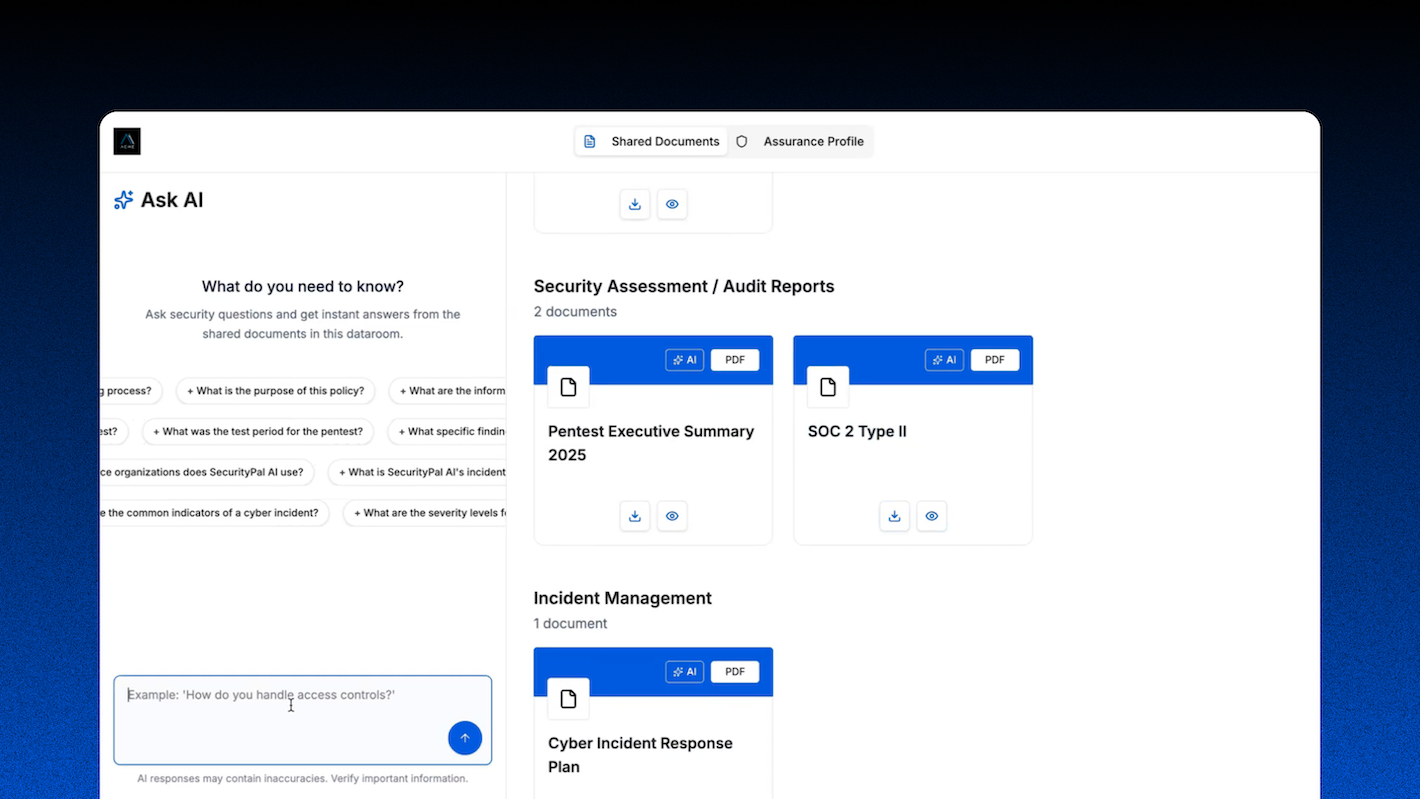Click document icon on SOC 2 Type II card
Viewport: 1420px width, 799px height.
point(828,387)
